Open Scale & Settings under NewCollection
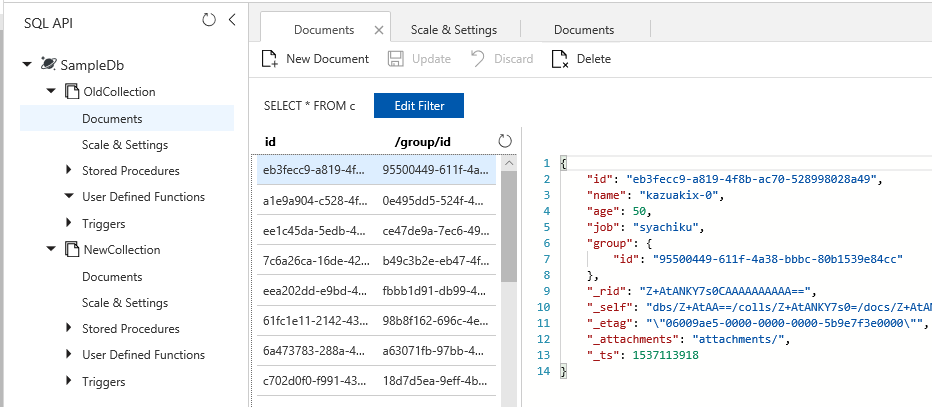Screen dimensions: 932x407 click(x=125, y=302)
